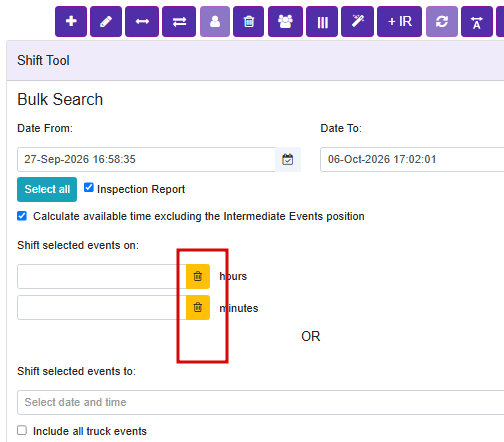The image size is (504, 442).
Task: Click the Shift selected events on label
Action: click(78, 245)
